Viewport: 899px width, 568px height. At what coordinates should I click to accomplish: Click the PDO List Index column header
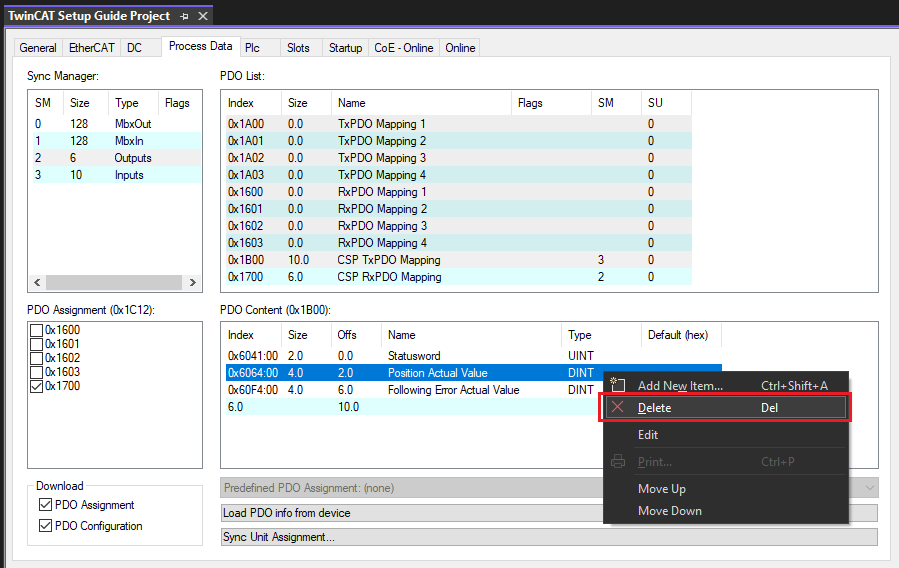click(x=253, y=103)
